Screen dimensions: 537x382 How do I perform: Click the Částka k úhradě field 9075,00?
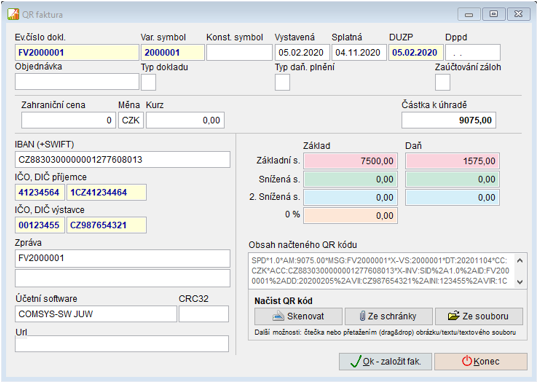pos(449,120)
